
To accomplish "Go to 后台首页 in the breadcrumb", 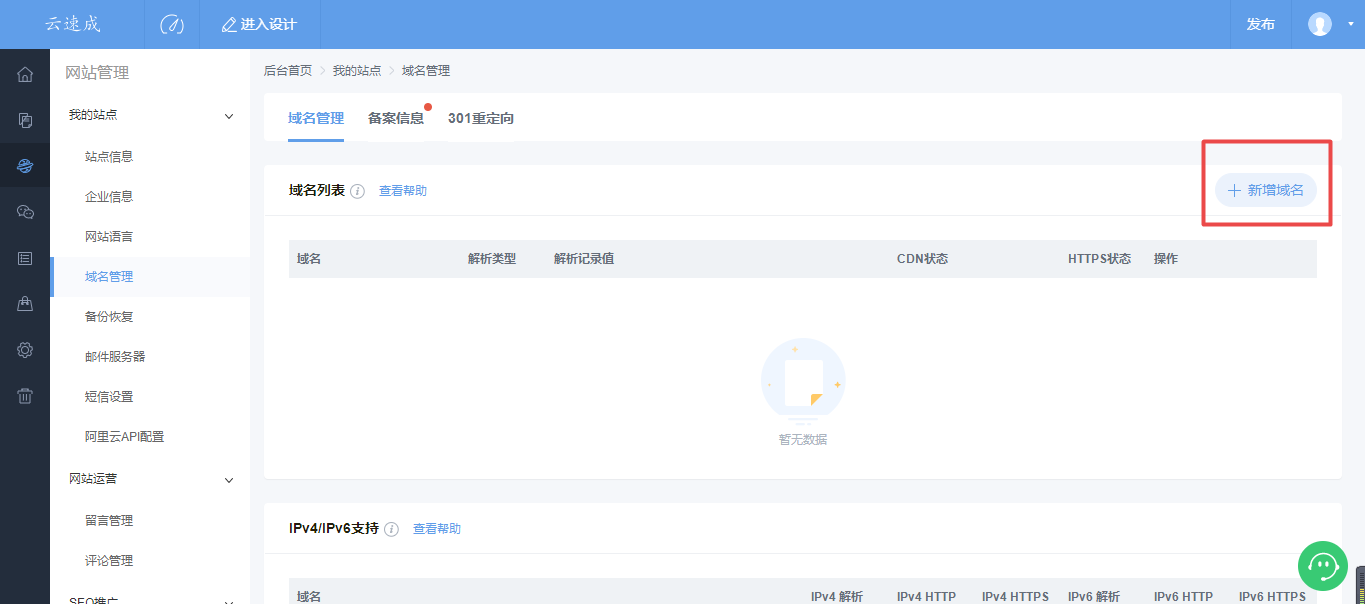I will (287, 71).
